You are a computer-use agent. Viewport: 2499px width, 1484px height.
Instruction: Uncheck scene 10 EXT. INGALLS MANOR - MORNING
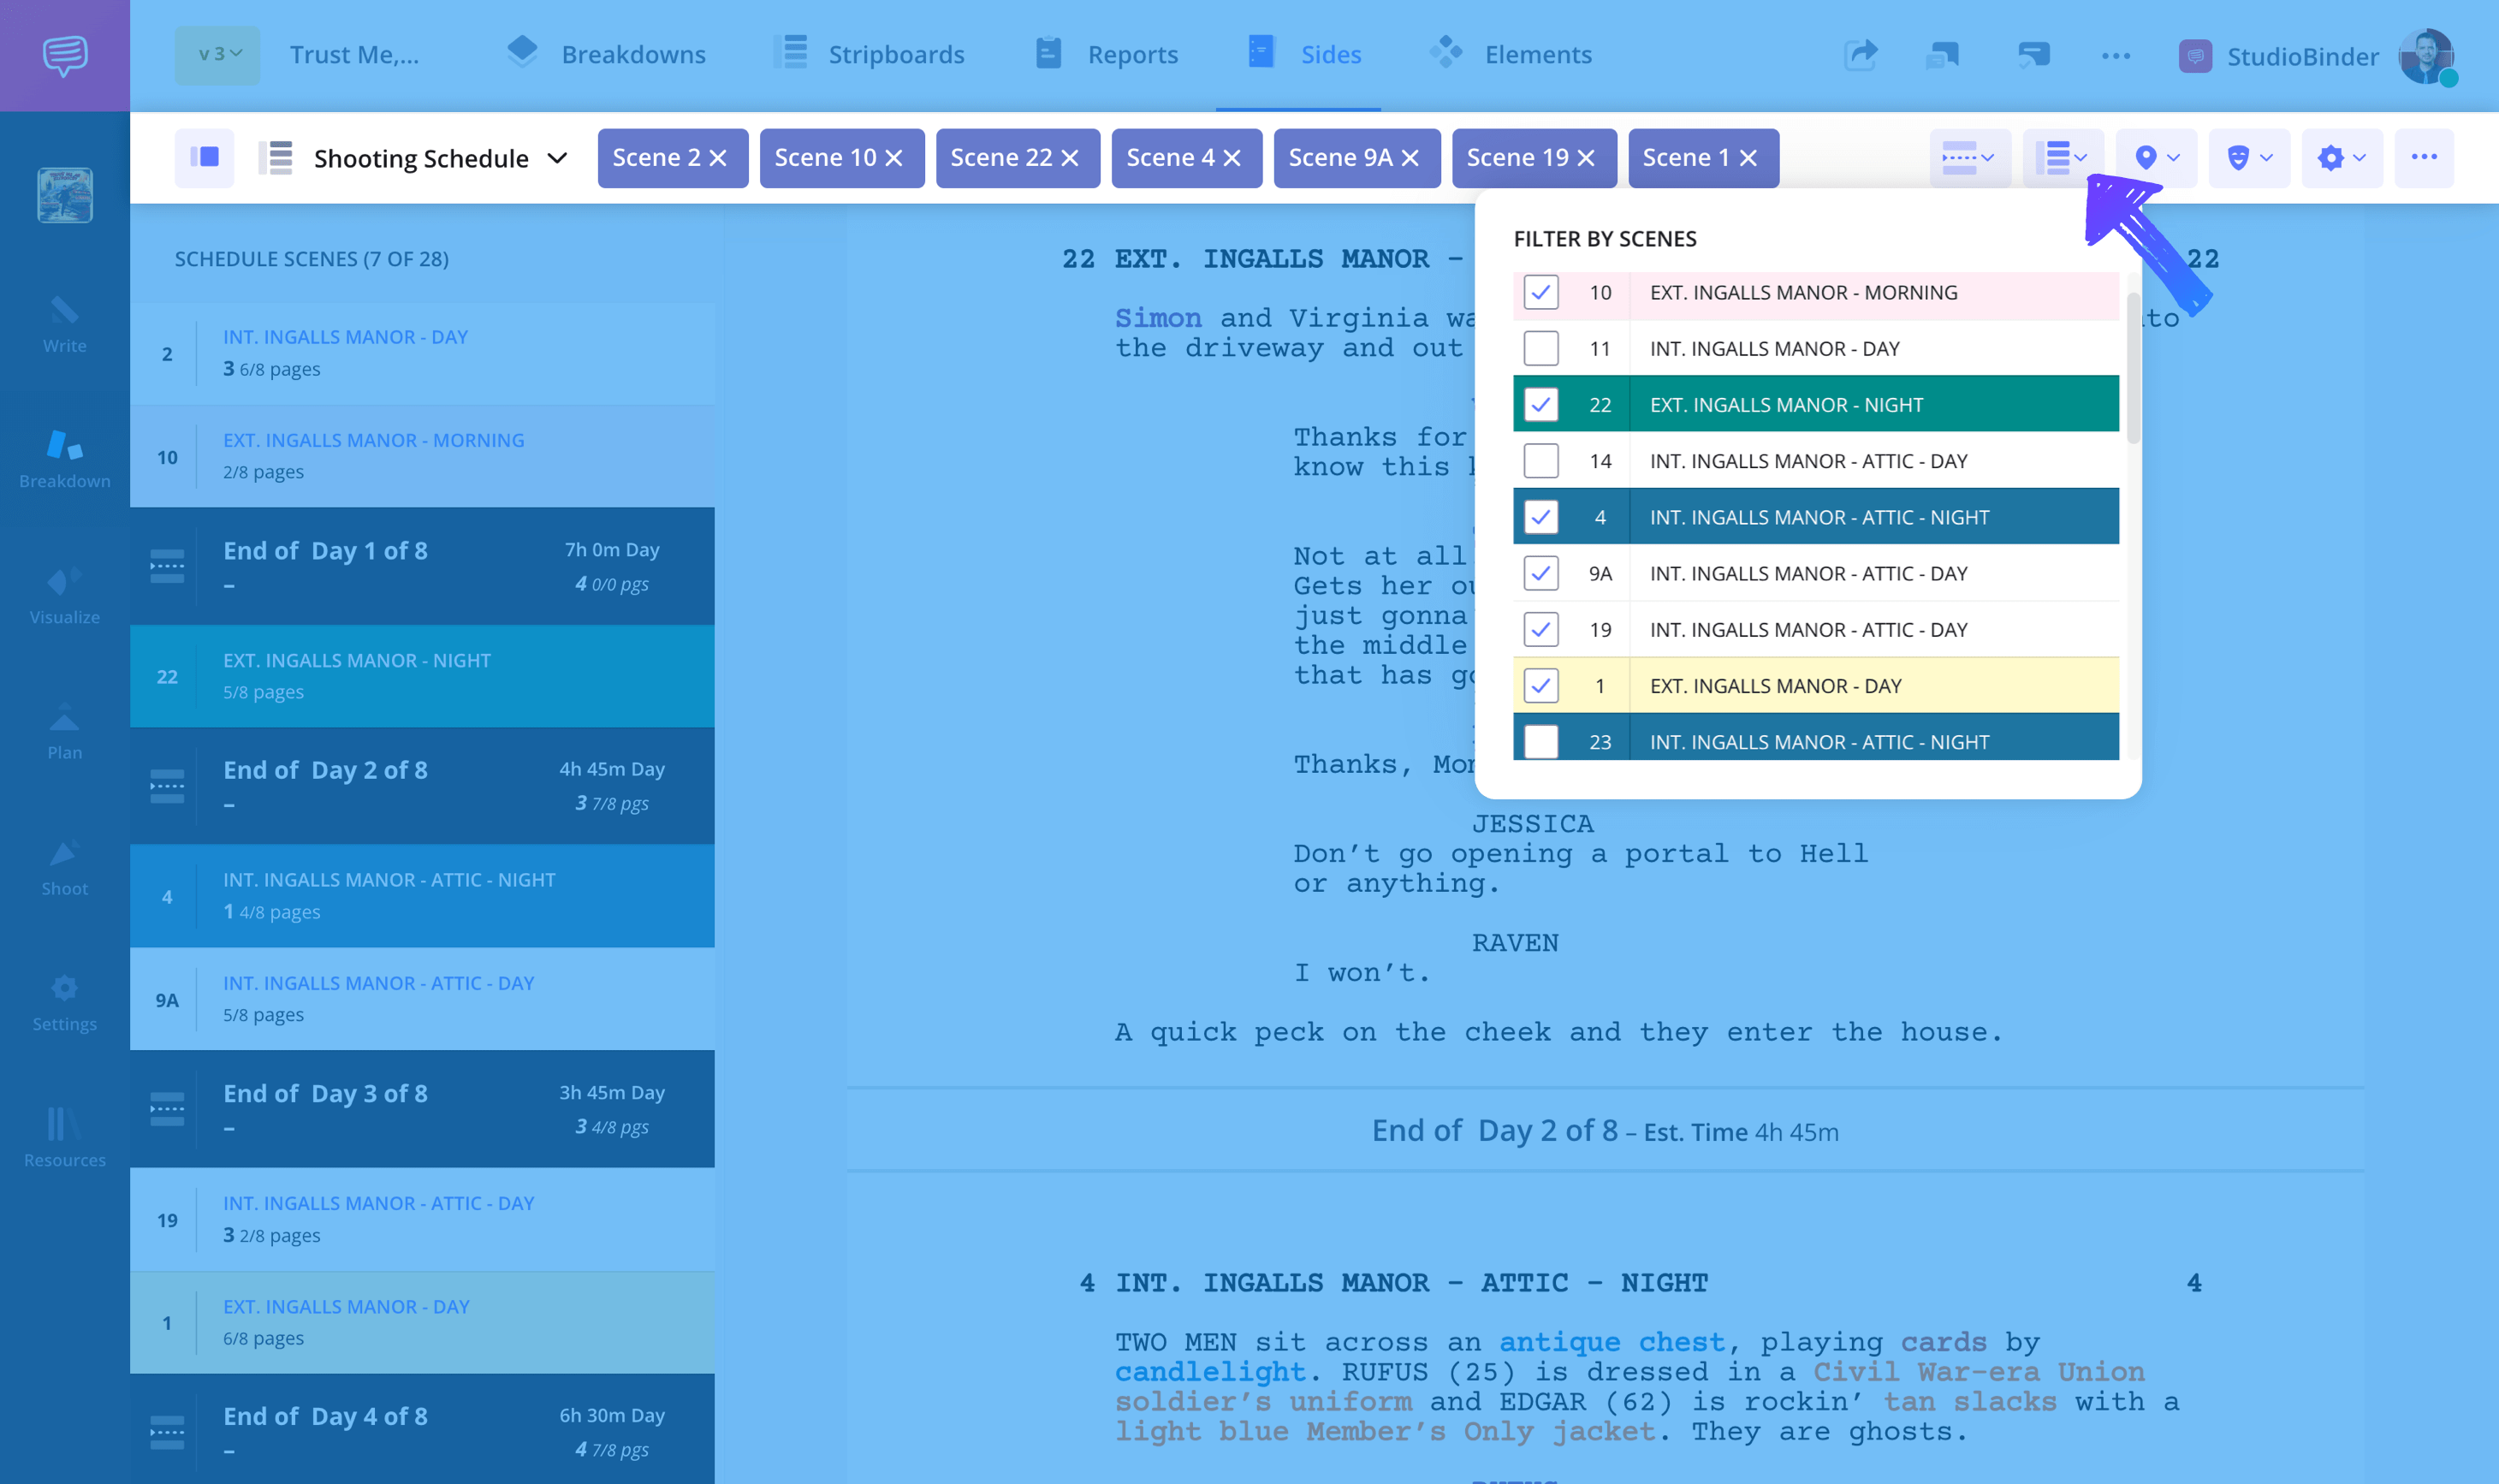pos(1541,292)
